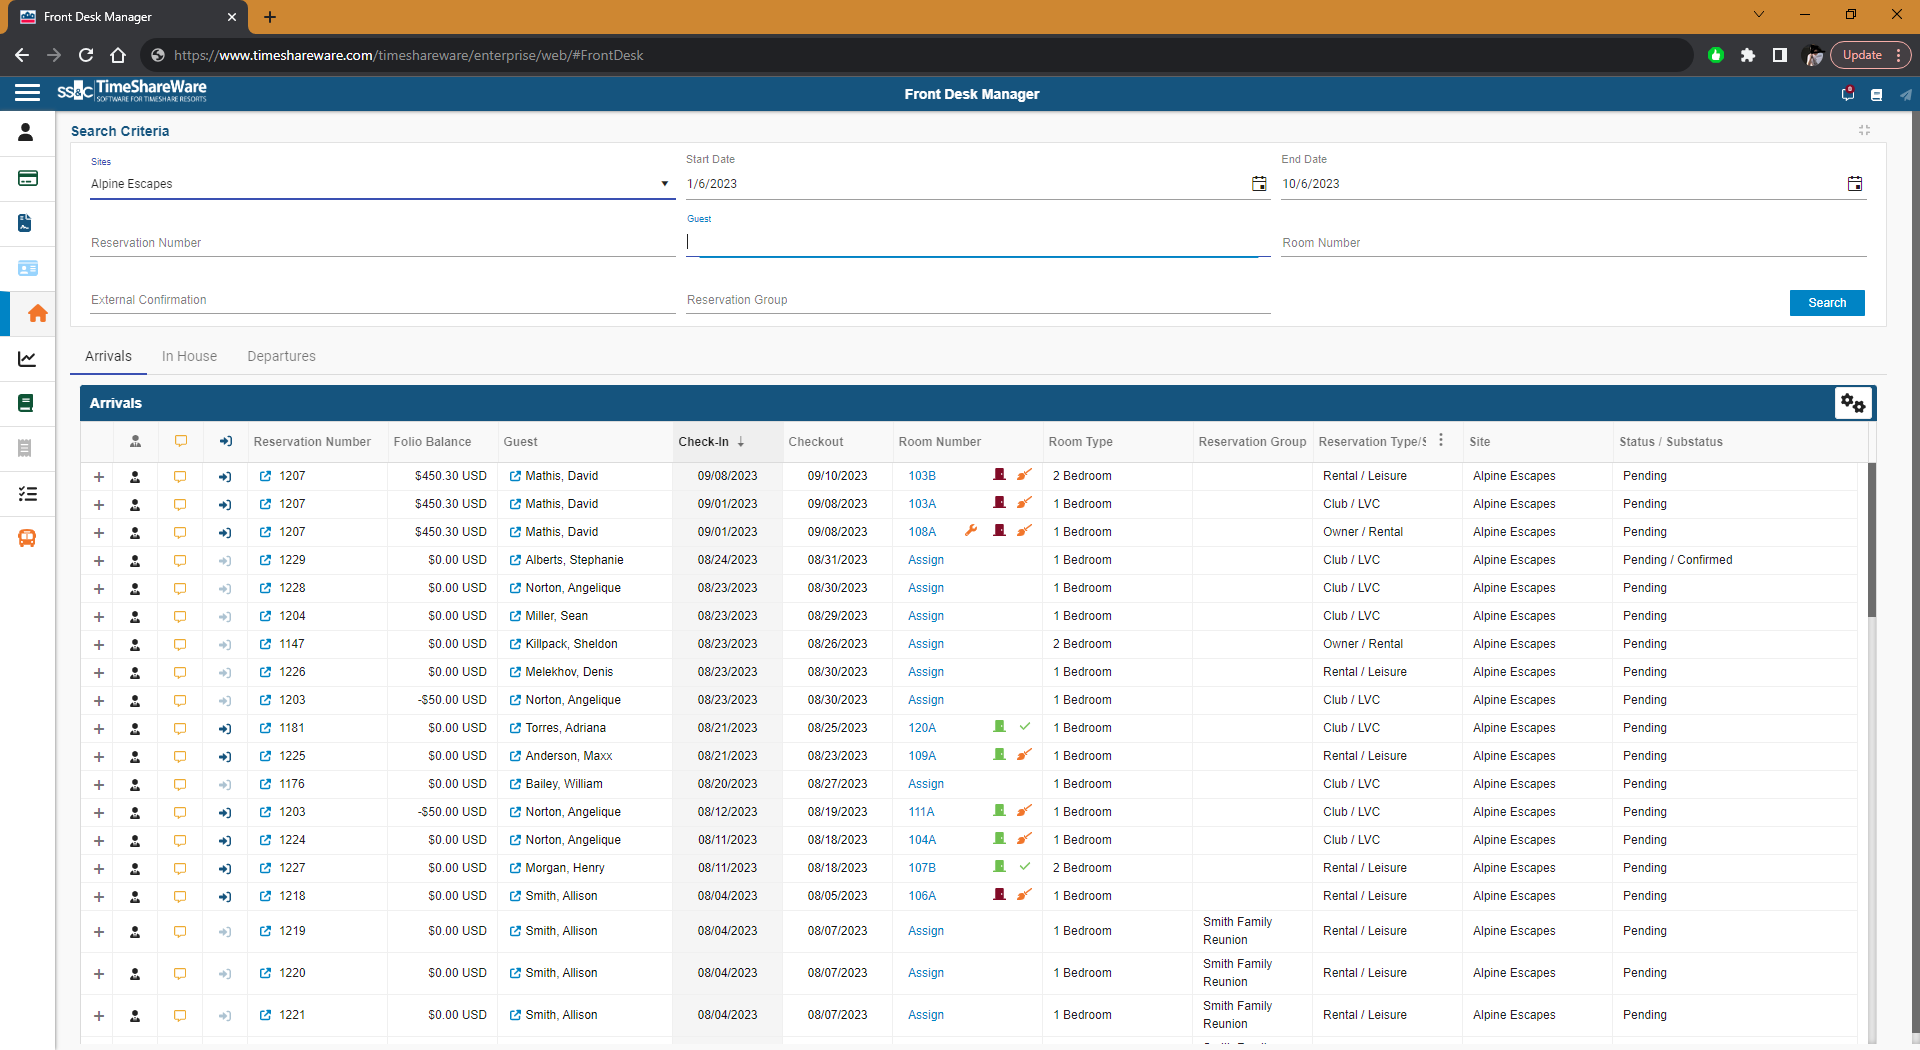1920x1050 pixels.
Task: Click the red door icon next to room 103A
Action: 998,503
